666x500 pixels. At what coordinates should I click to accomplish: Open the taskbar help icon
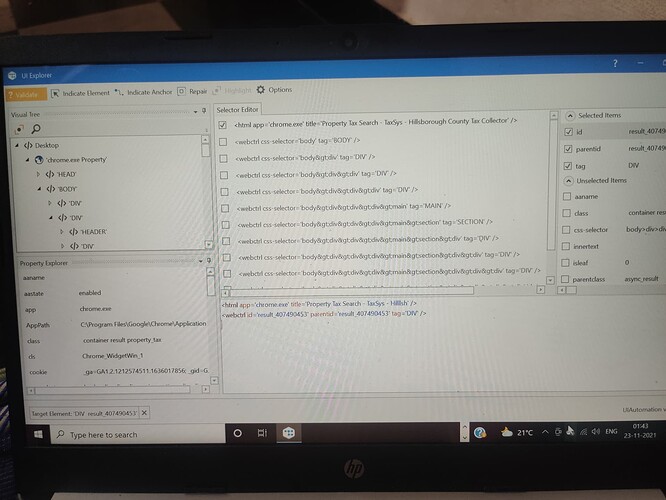point(480,432)
